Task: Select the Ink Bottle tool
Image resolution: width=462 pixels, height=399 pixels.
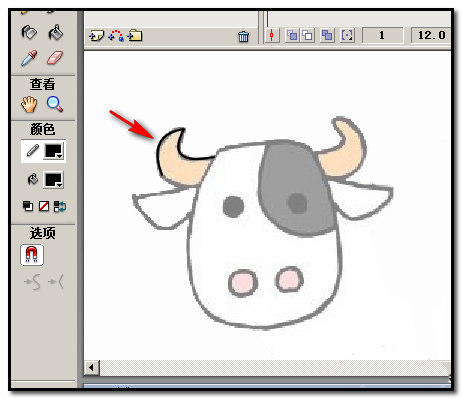Action: click(29, 32)
